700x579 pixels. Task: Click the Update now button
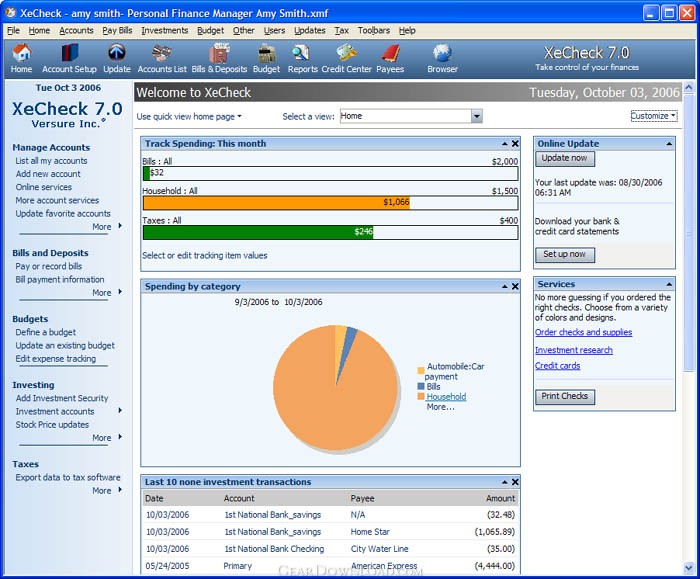pos(565,158)
